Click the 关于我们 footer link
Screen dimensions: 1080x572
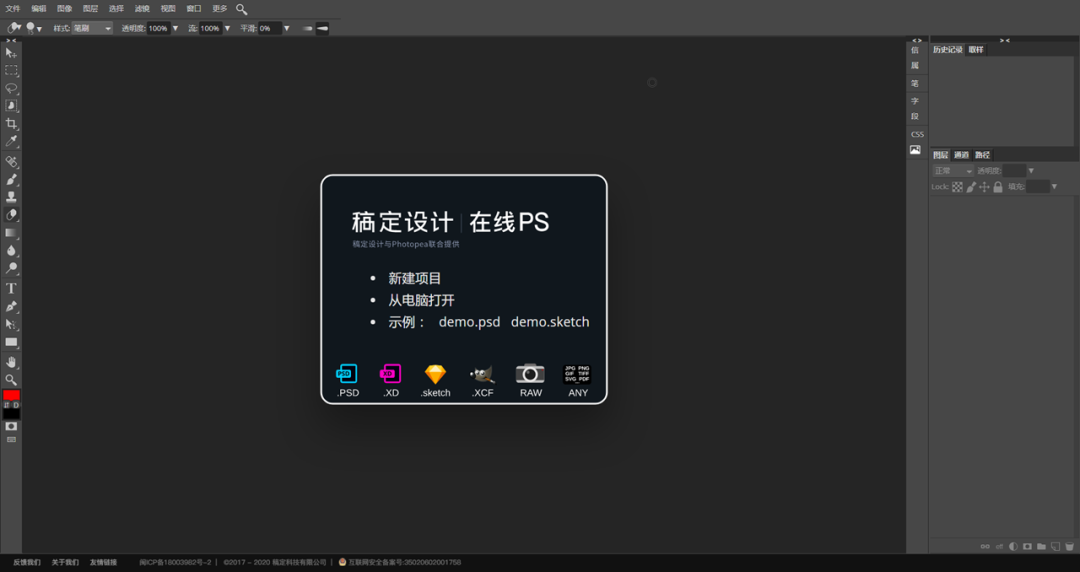point(65,562)
